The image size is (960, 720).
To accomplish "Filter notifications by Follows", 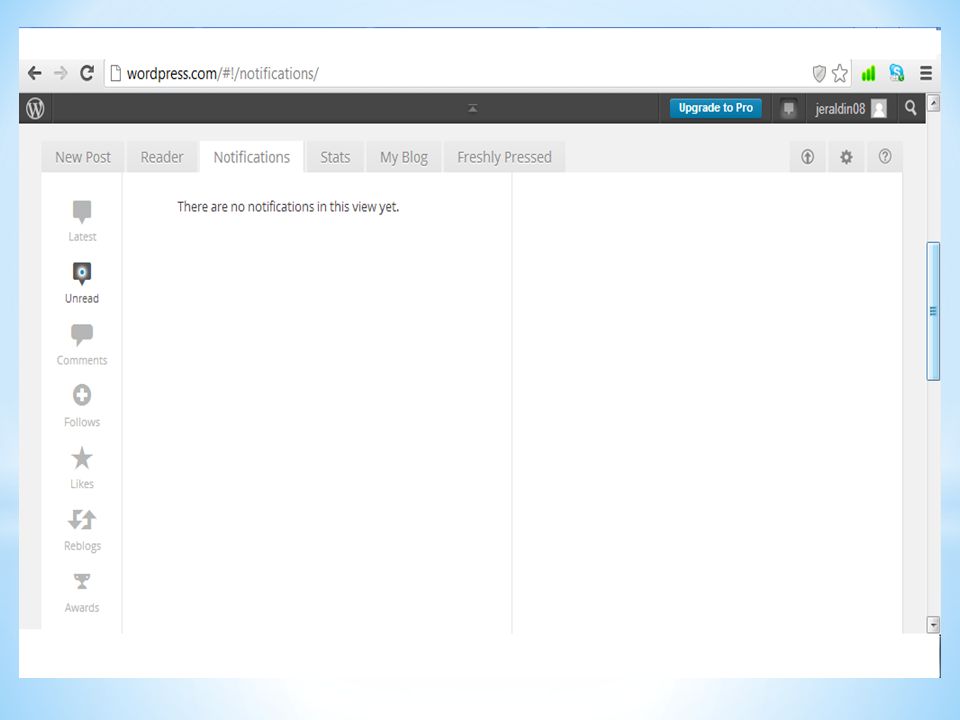I will click(x=82, y=407).
